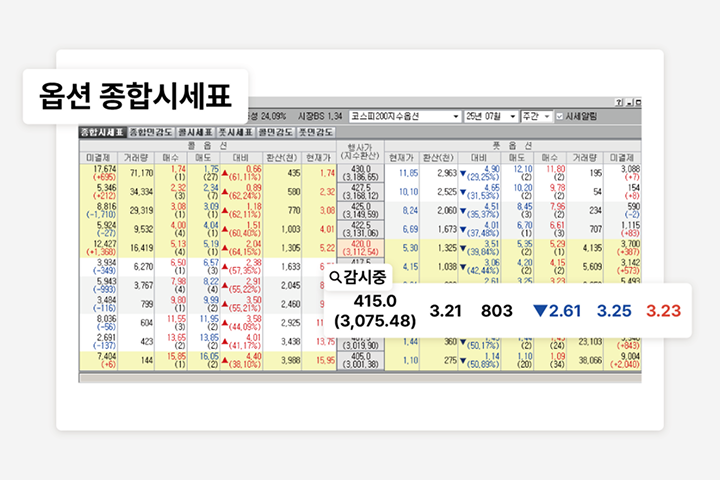Open the 25년 07월 expiry month dropdown
This screenshot has height=480, width=720.
(x=511, y=116)
